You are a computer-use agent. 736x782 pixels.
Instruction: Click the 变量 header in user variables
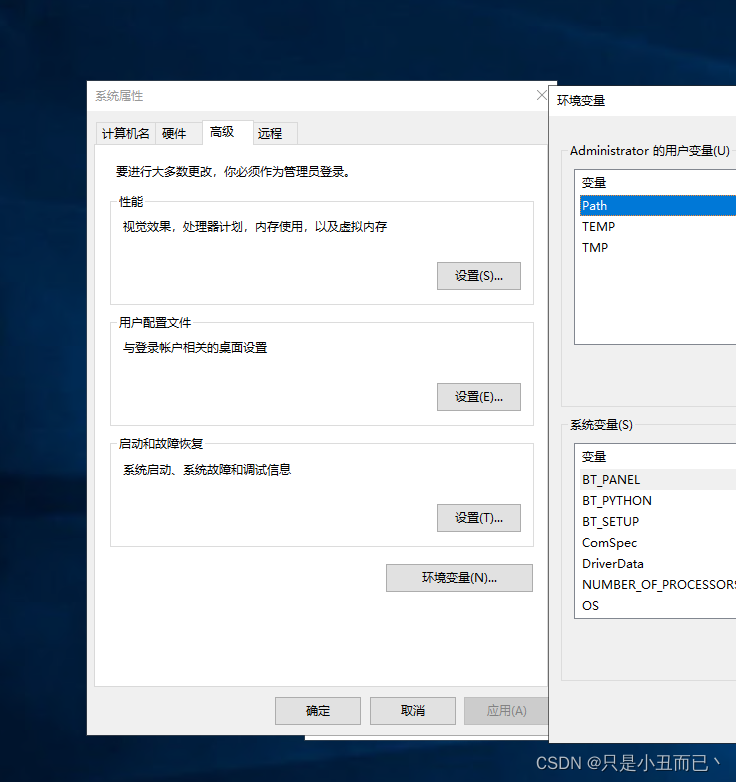click(x=593, y=183)
